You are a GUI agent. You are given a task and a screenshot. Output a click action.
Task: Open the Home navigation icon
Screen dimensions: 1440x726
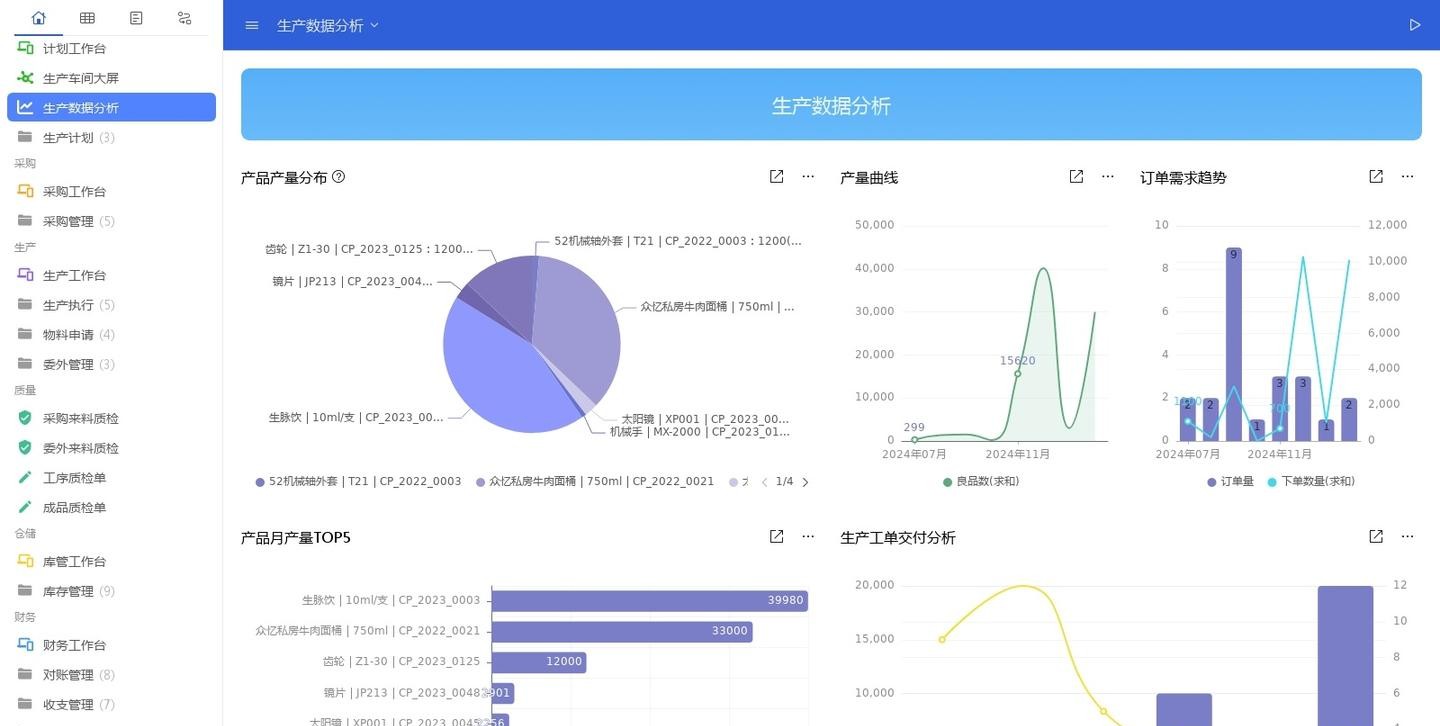pyautogui.click(x=38, y=16)
